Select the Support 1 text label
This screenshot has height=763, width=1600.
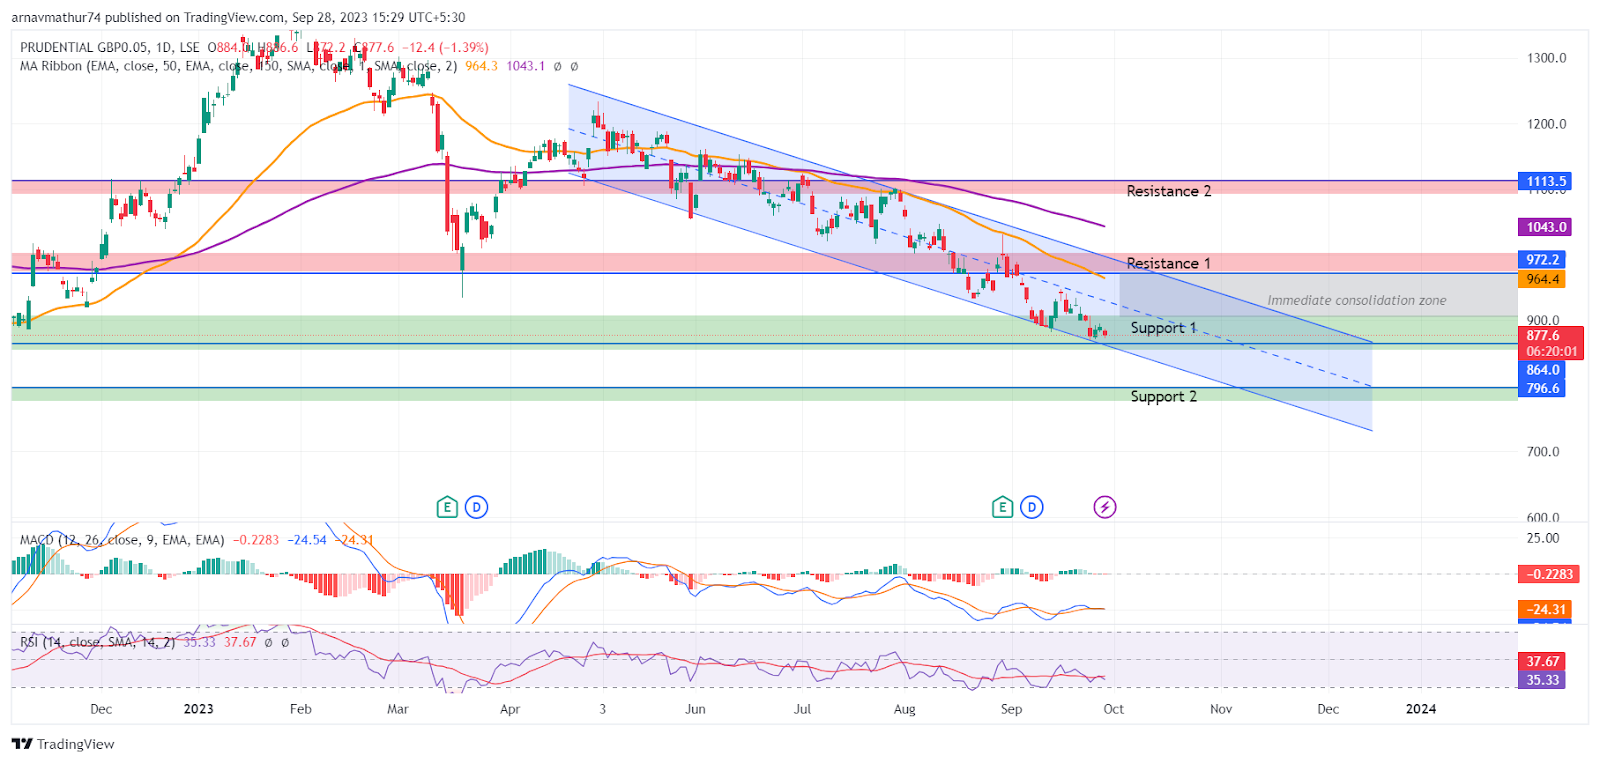pyautogui.click(x=1163, y=328)
